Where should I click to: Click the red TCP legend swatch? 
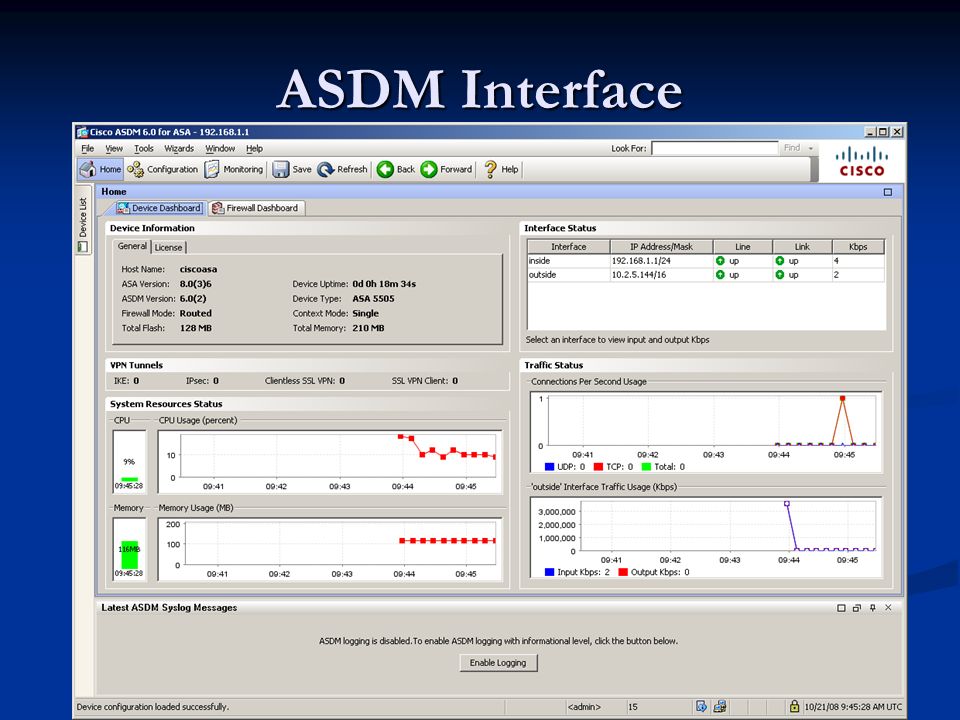pos(598,467)
